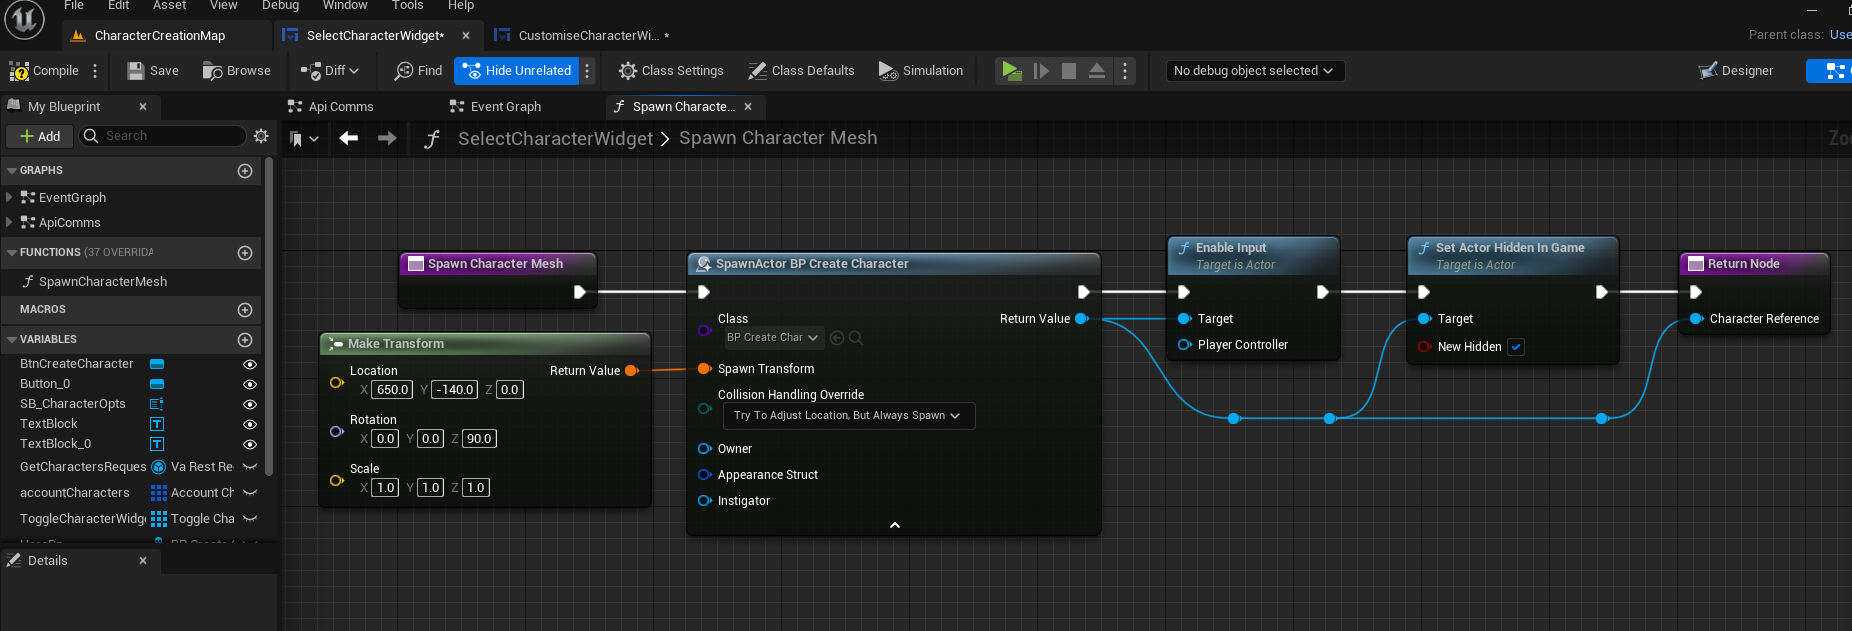Close the Spawn Character Mesh graph tab
This screenshot has height=631, width=1852.
tap(748, 107)
